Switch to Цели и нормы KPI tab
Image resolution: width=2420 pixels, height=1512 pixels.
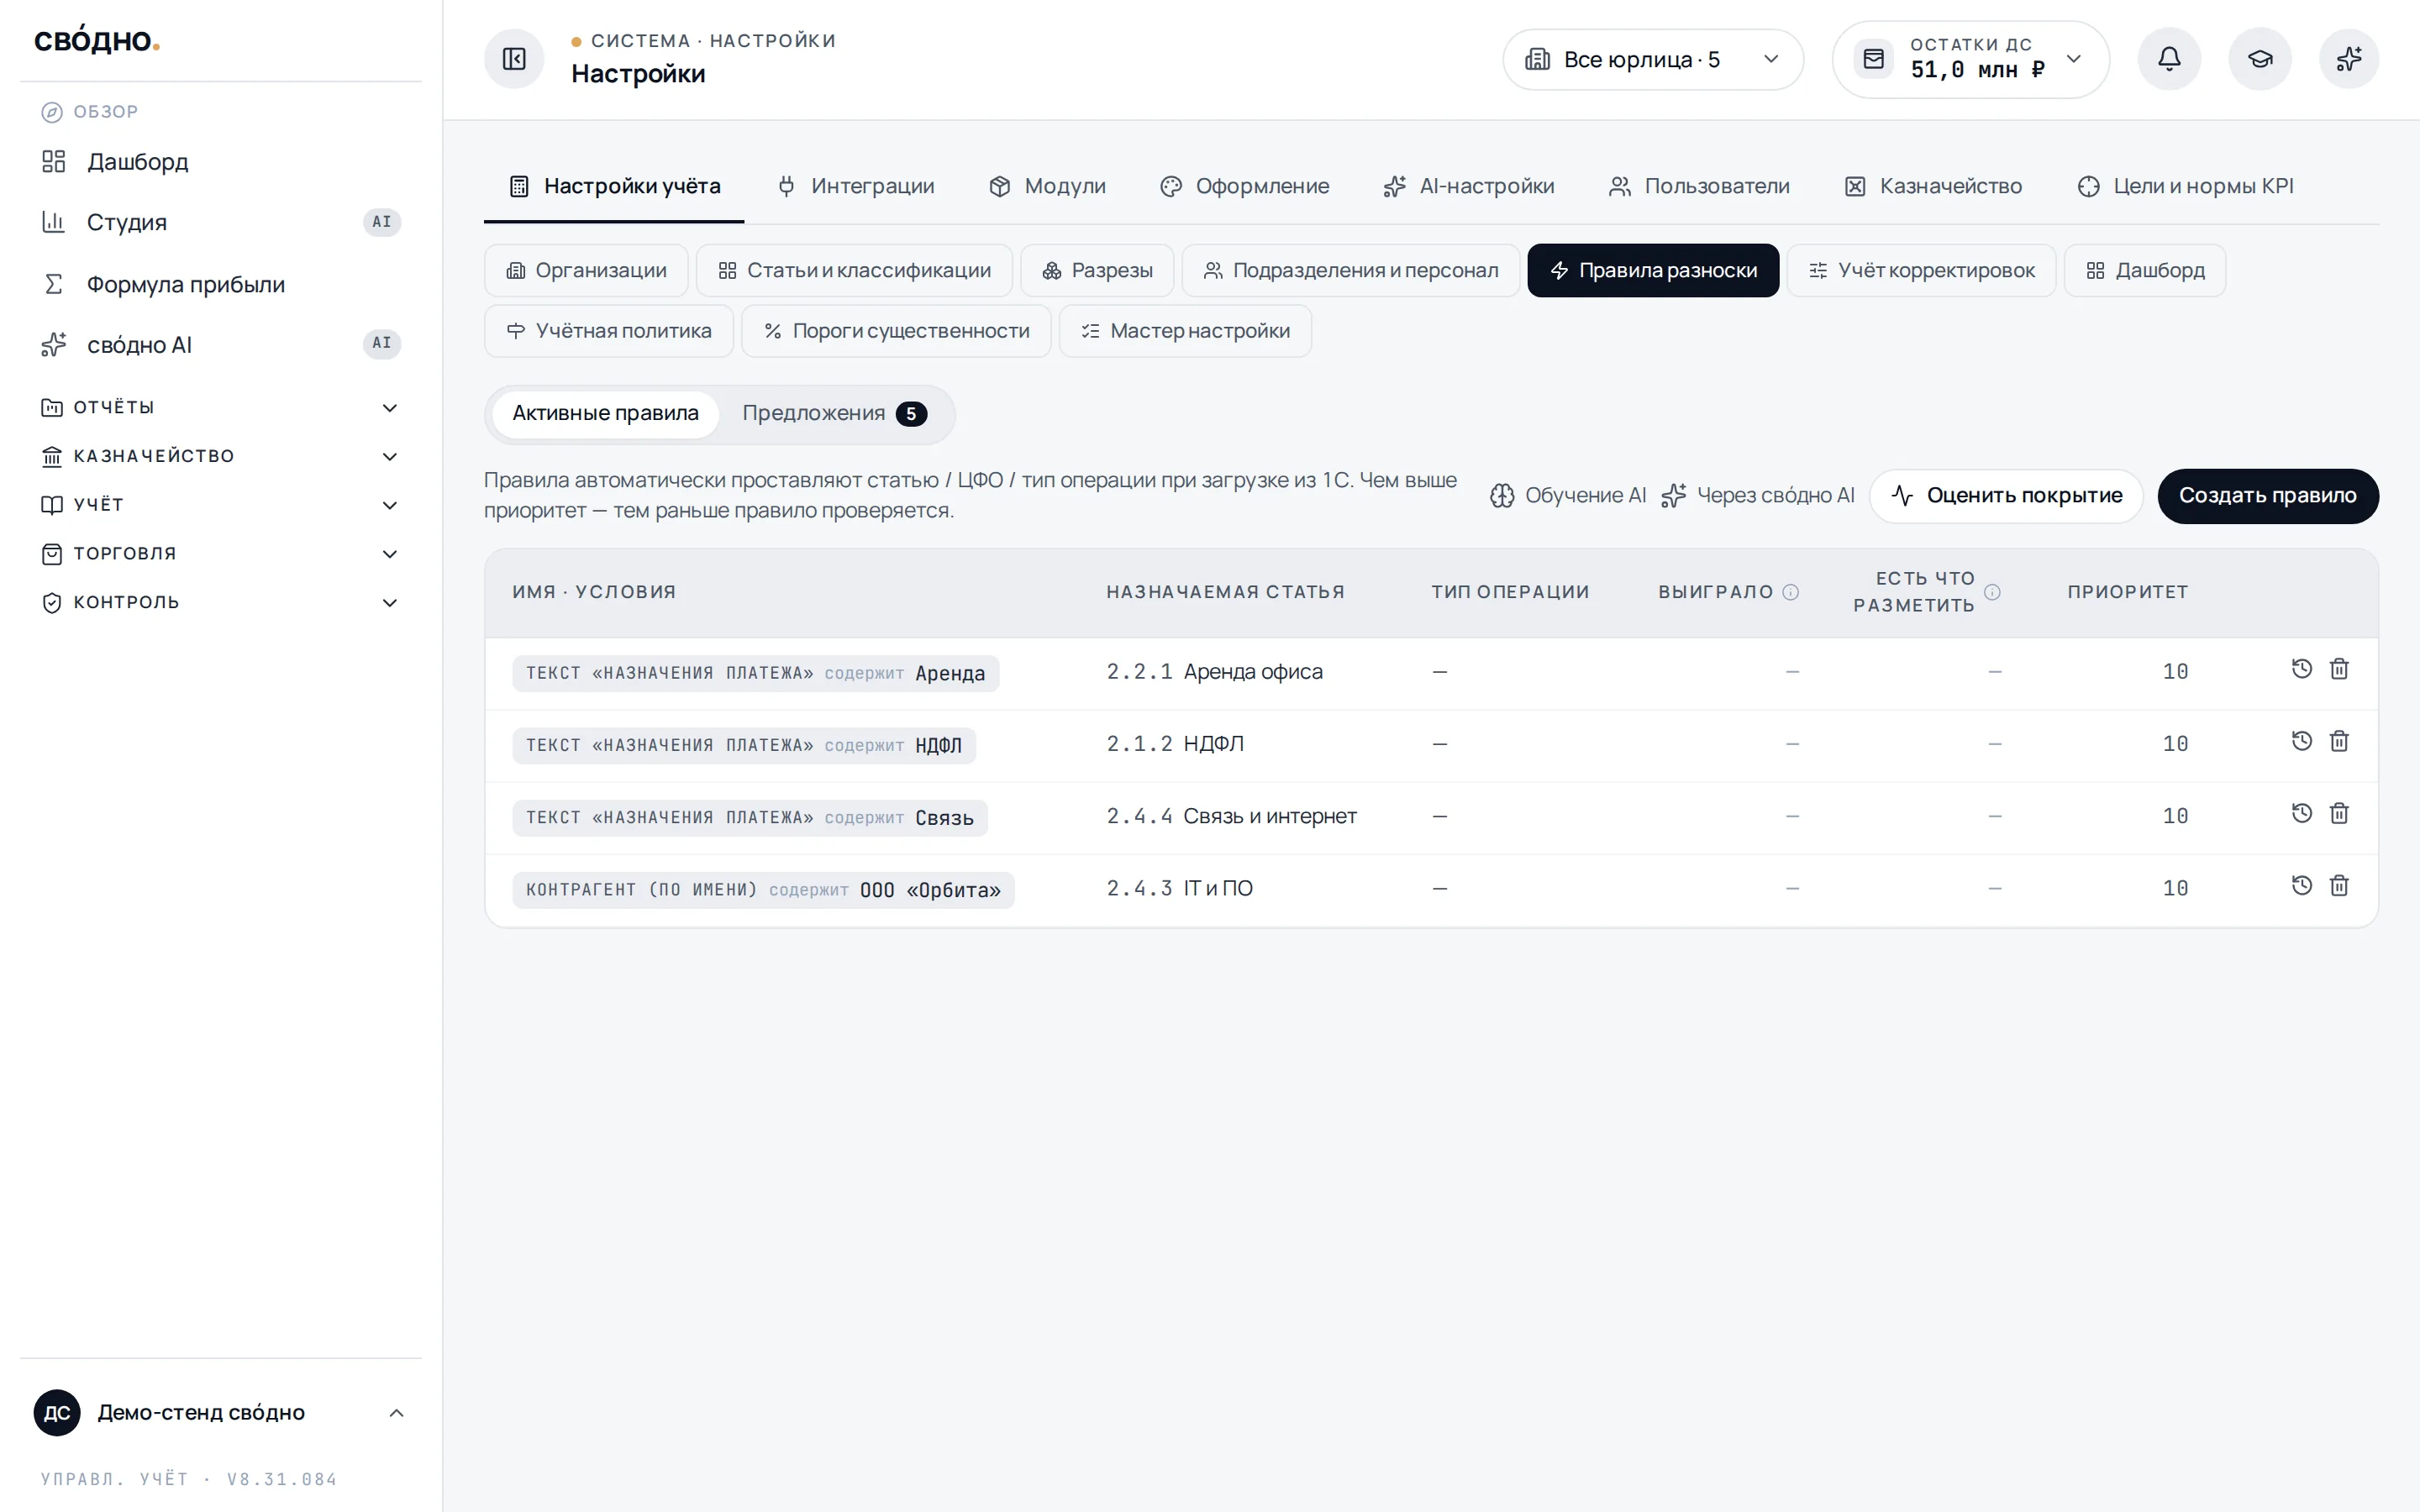point(2186,186)
